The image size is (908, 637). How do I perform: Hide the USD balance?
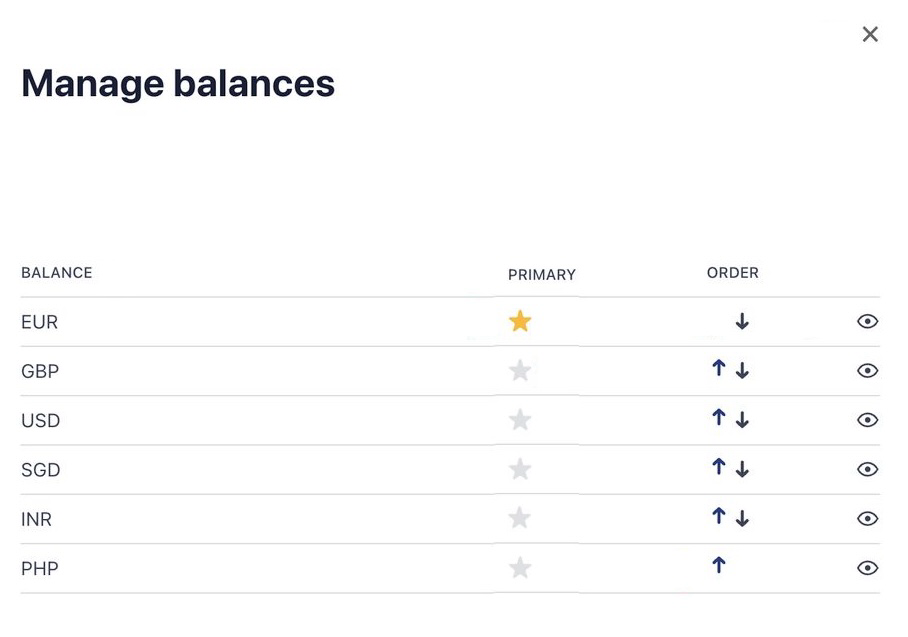point(868,420)
